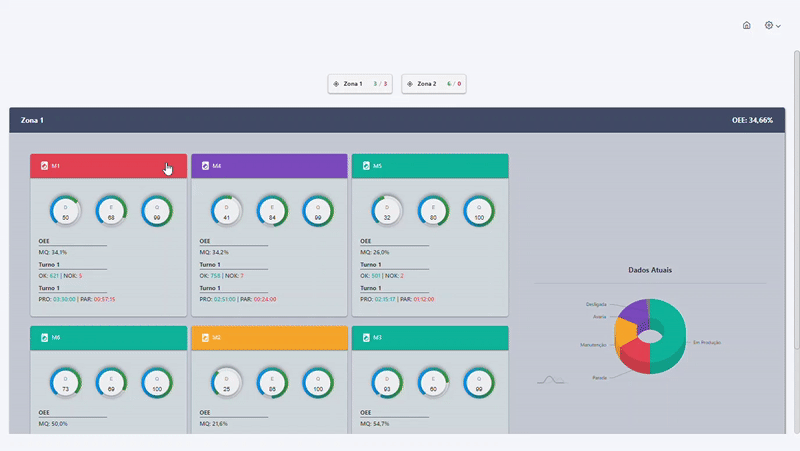Click the Em Produção chart label

point(707,343)
